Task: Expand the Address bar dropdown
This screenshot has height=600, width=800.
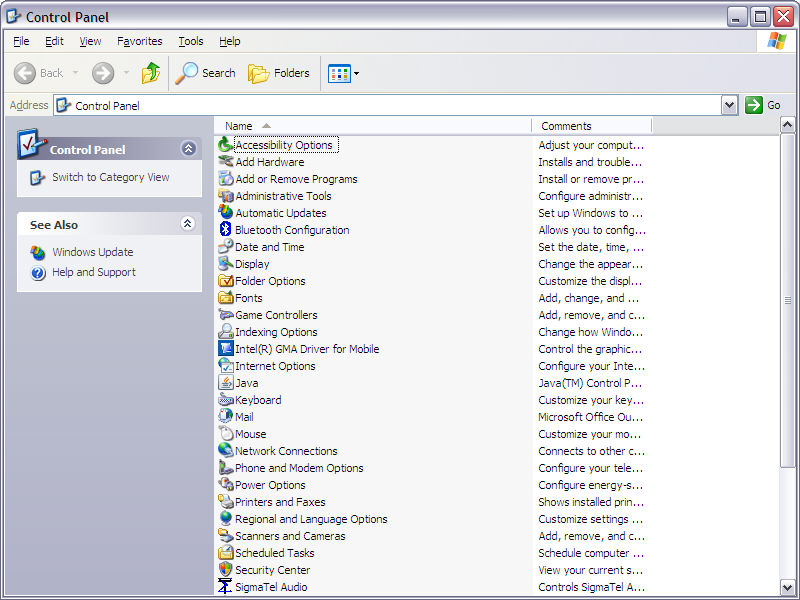Action: click(x=730, y=106)
